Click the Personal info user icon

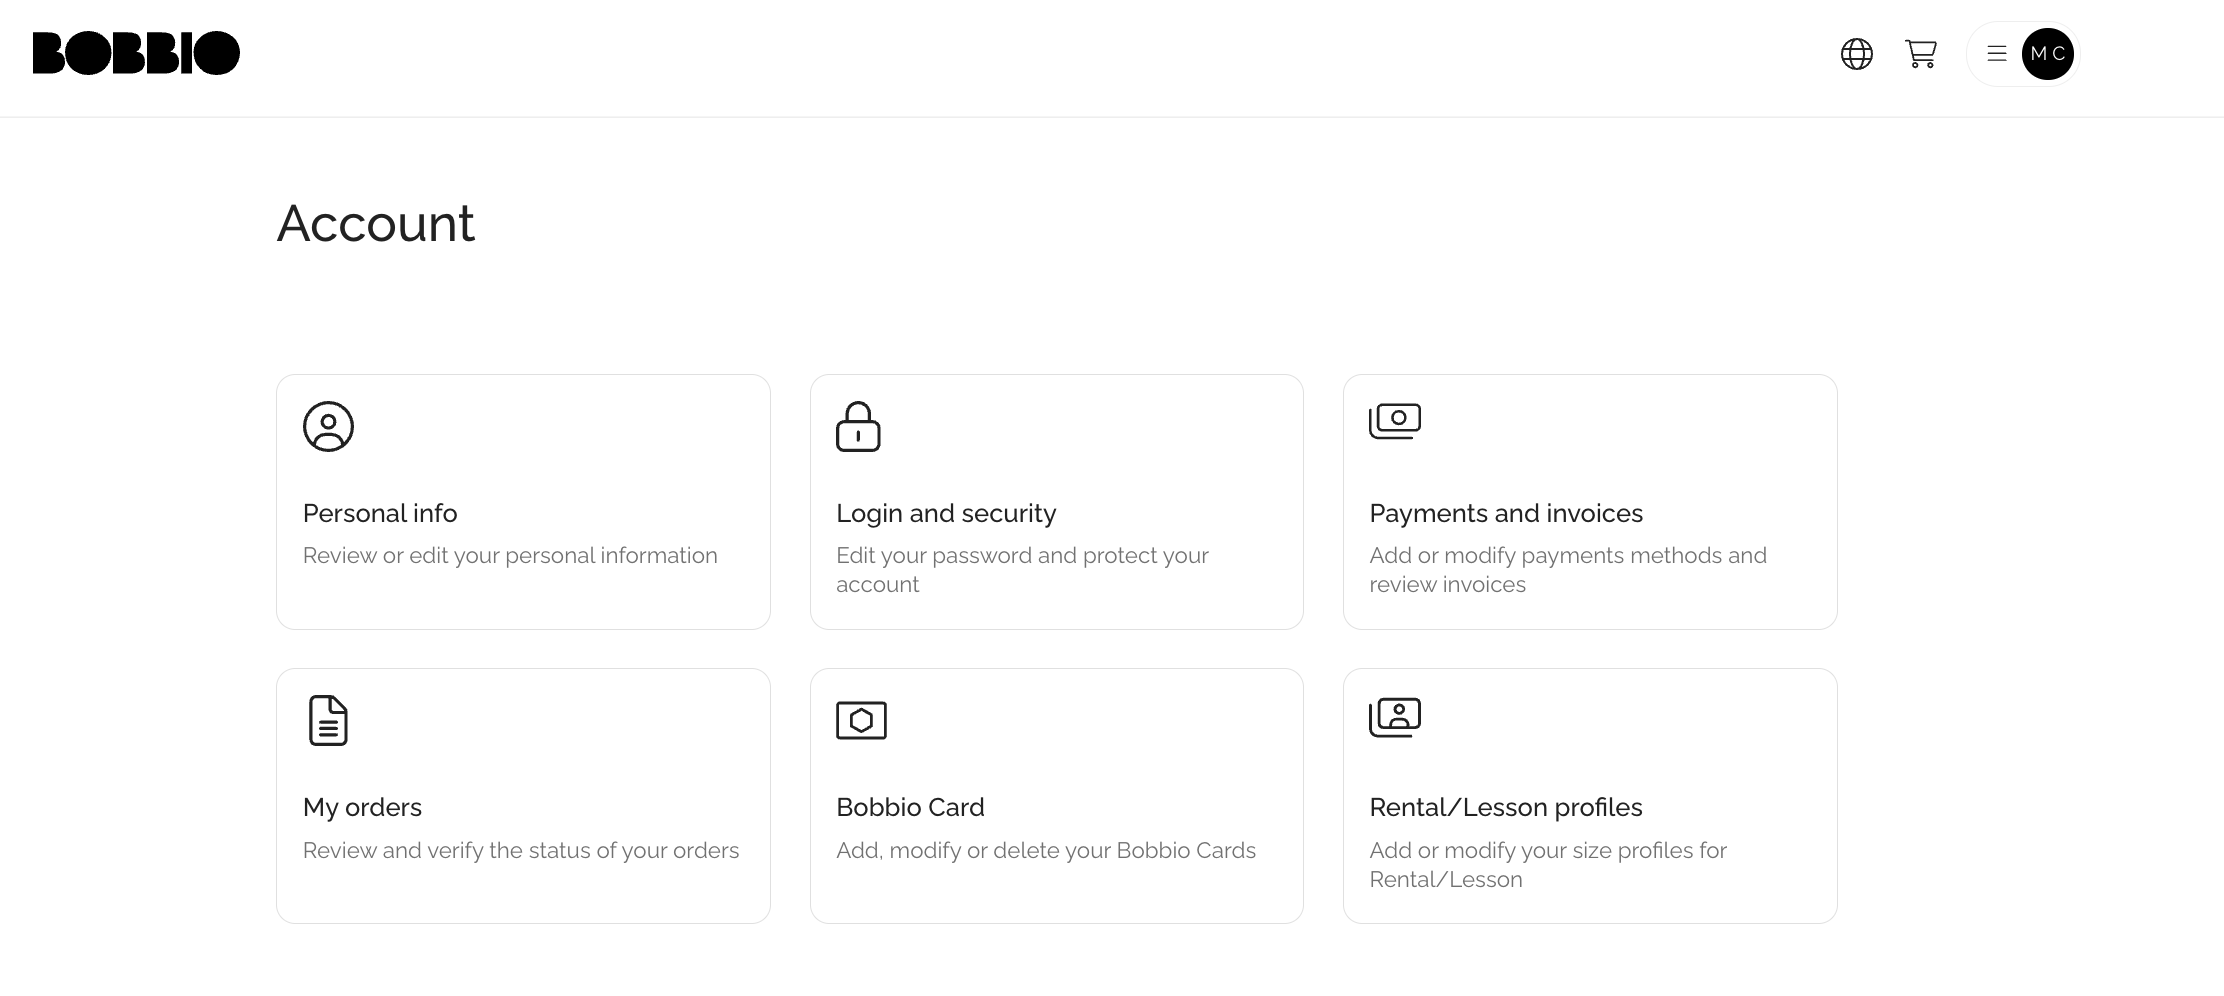pos(328,427)
